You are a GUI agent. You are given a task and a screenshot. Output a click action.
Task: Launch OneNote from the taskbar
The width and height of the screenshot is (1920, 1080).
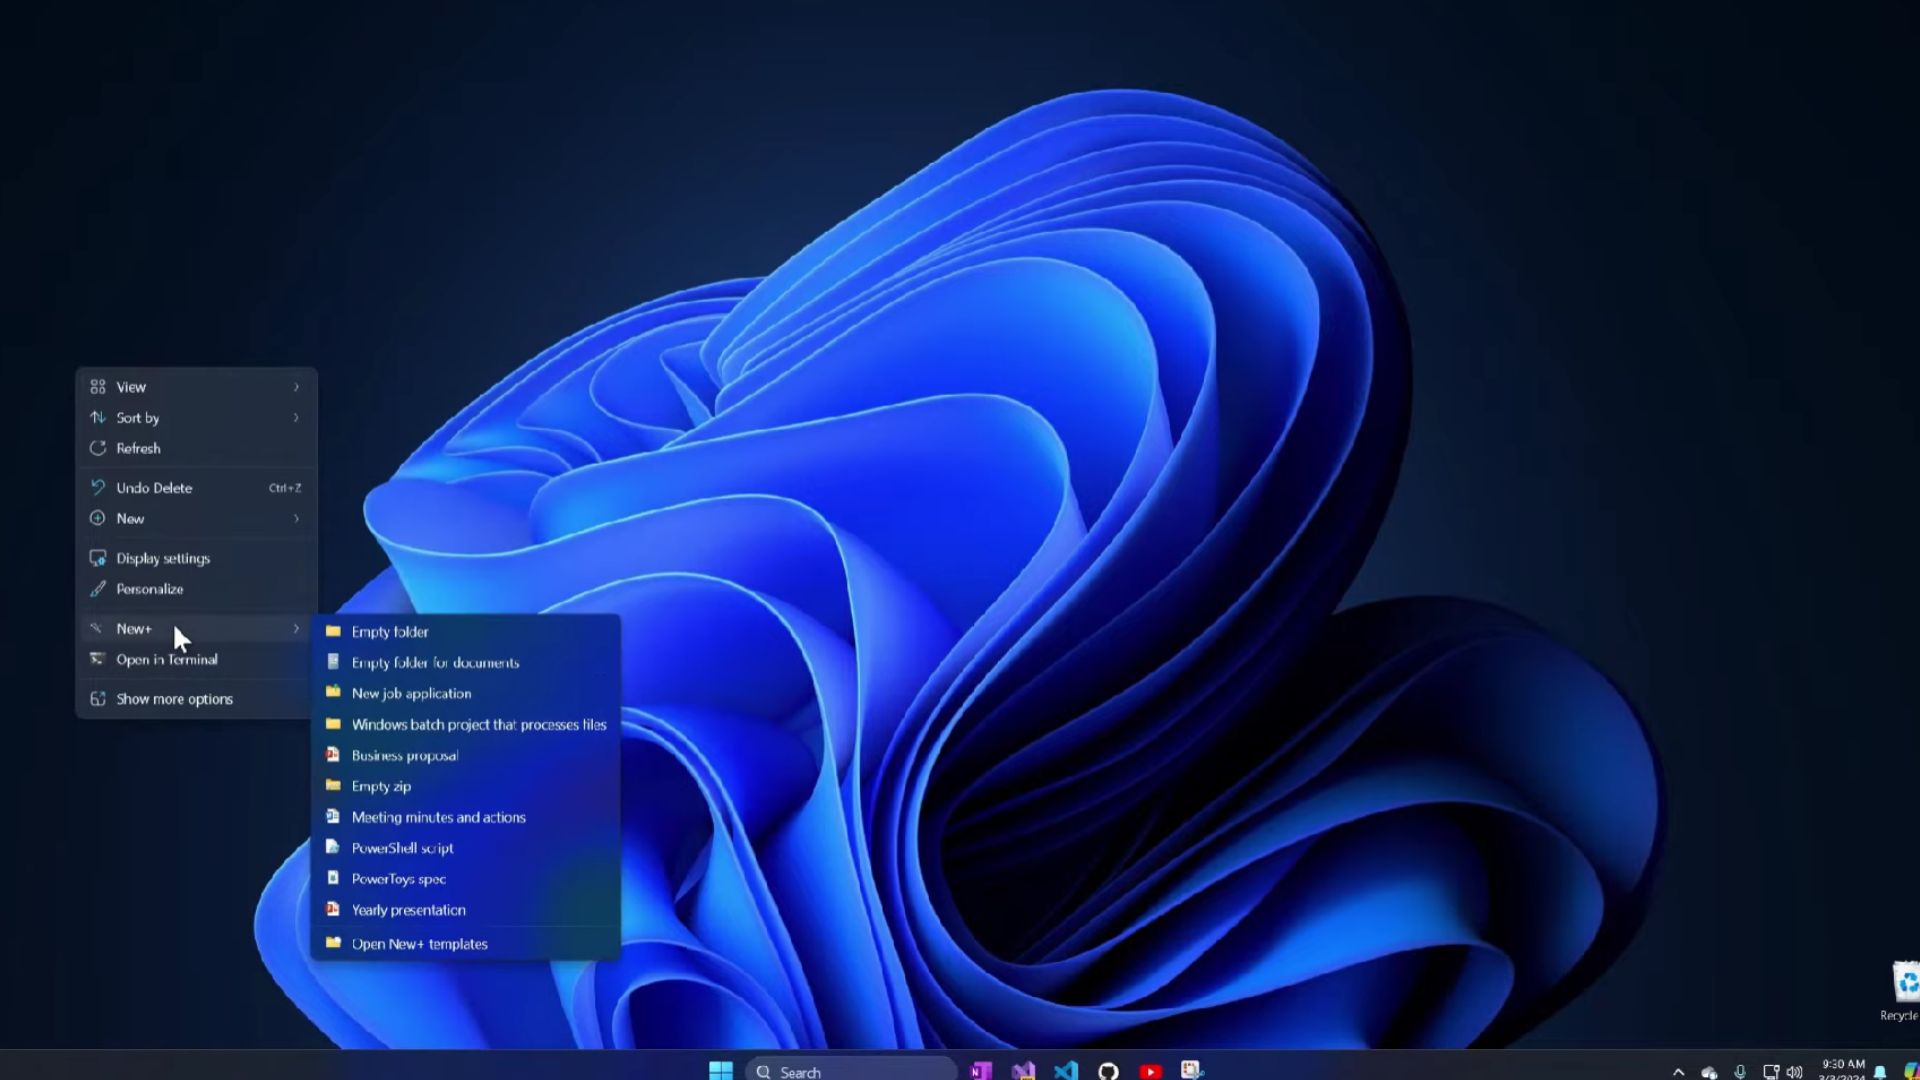pyautogui.click(x=981, y=1070)
